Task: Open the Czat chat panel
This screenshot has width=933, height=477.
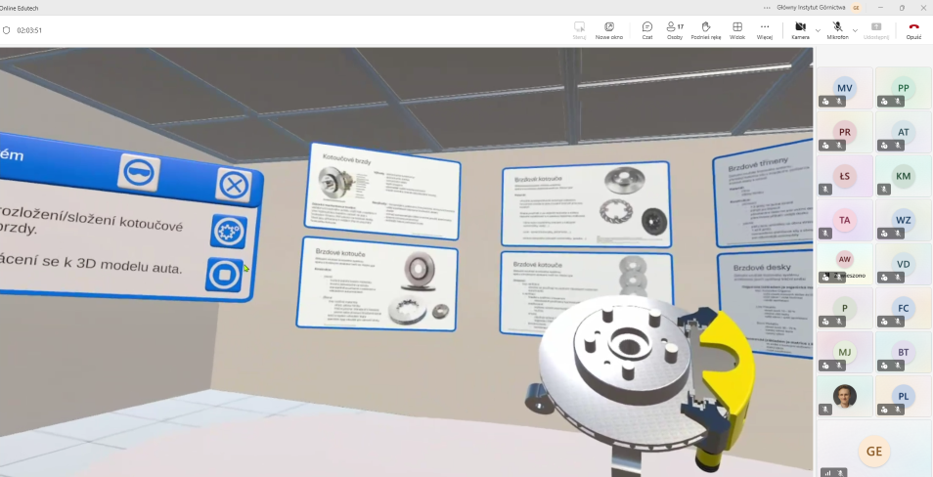Action: click(647, 30)
